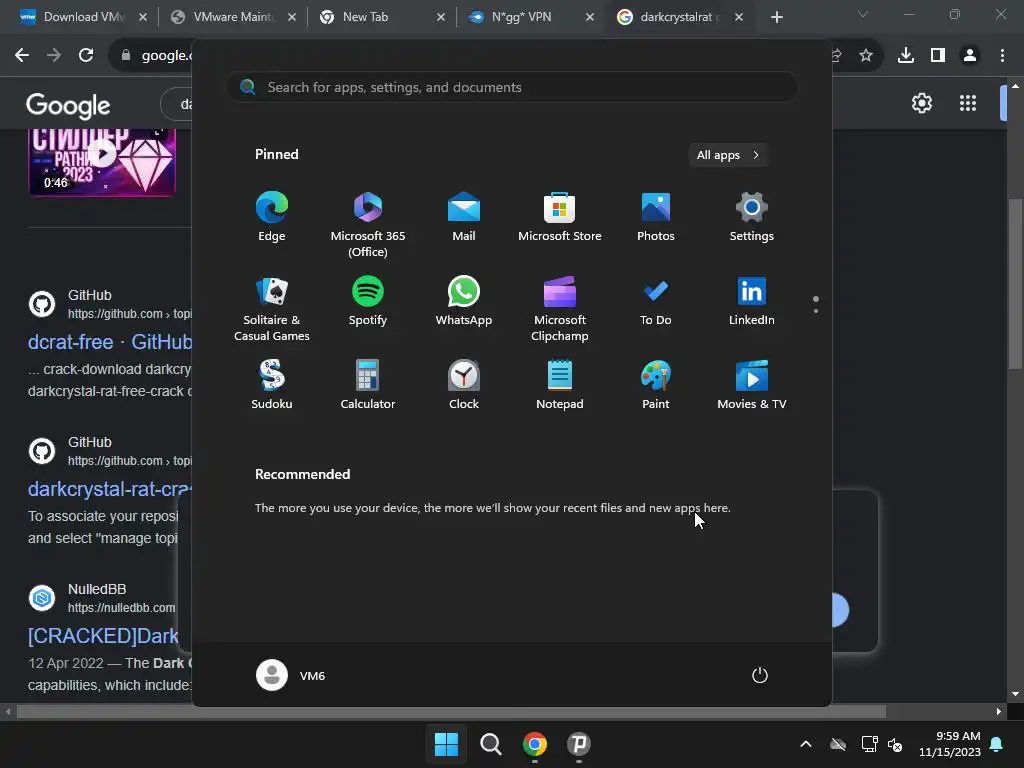The height and width of the screenshot is (768, 1024).
Task: Toggle Chrome side panel
Action: coord(938,56)
